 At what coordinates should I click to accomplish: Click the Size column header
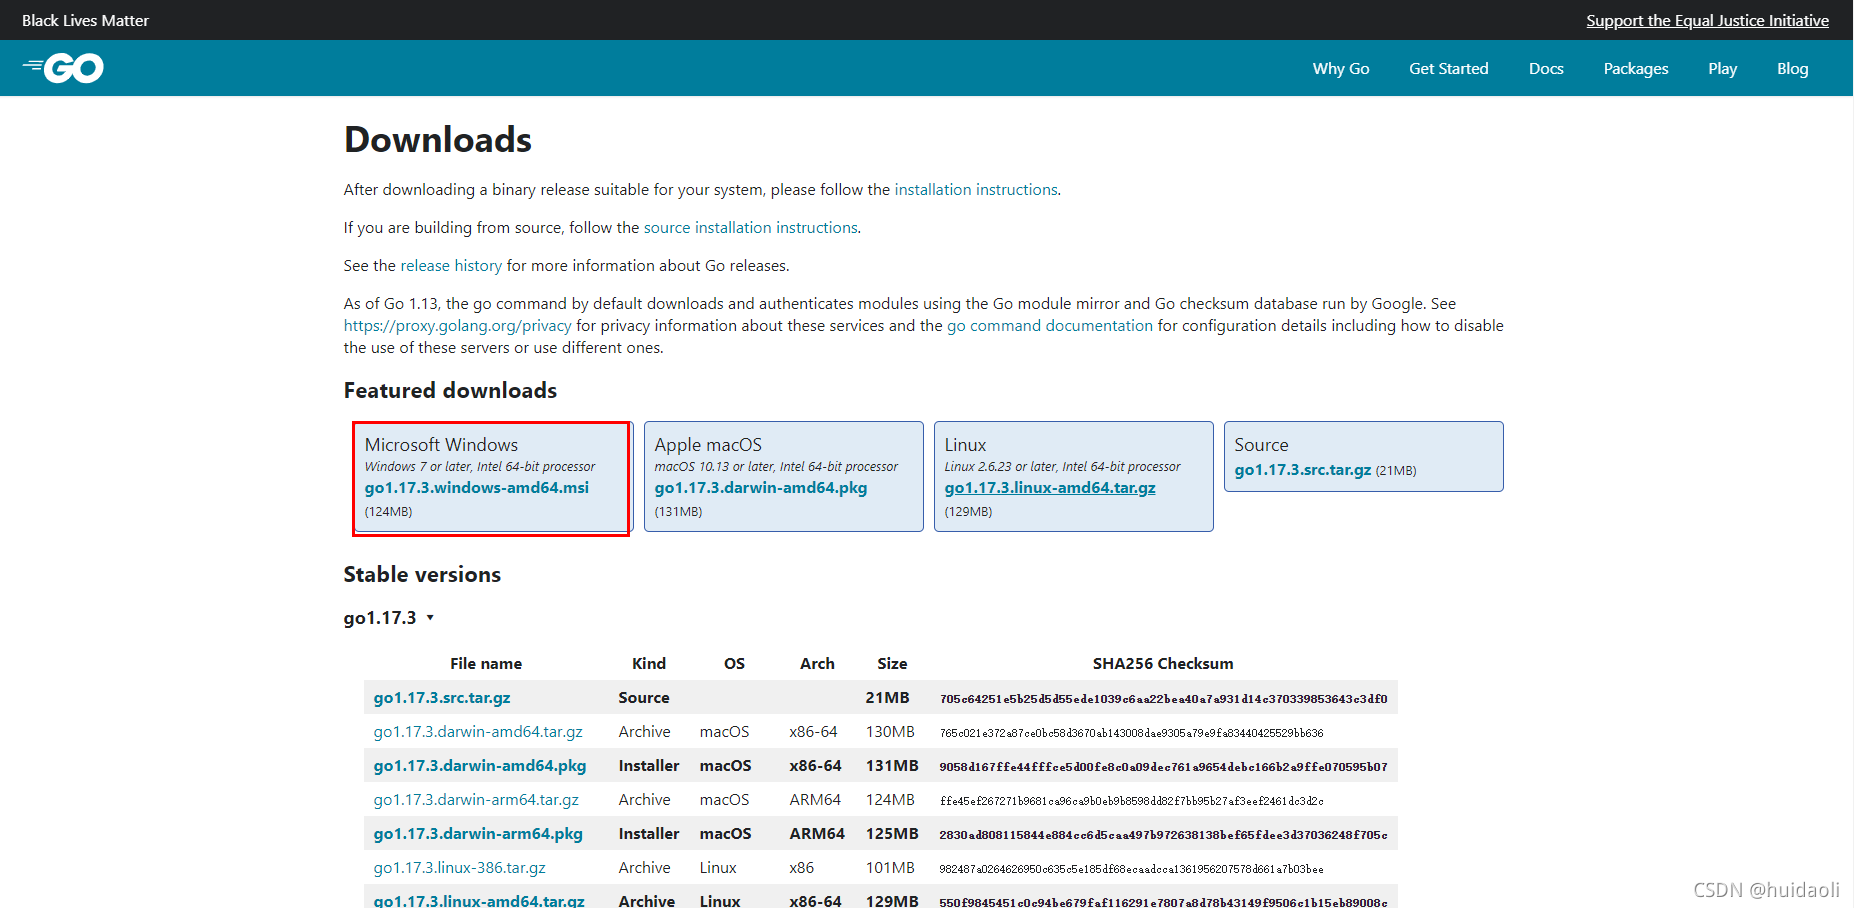click(x=892, y=663)
